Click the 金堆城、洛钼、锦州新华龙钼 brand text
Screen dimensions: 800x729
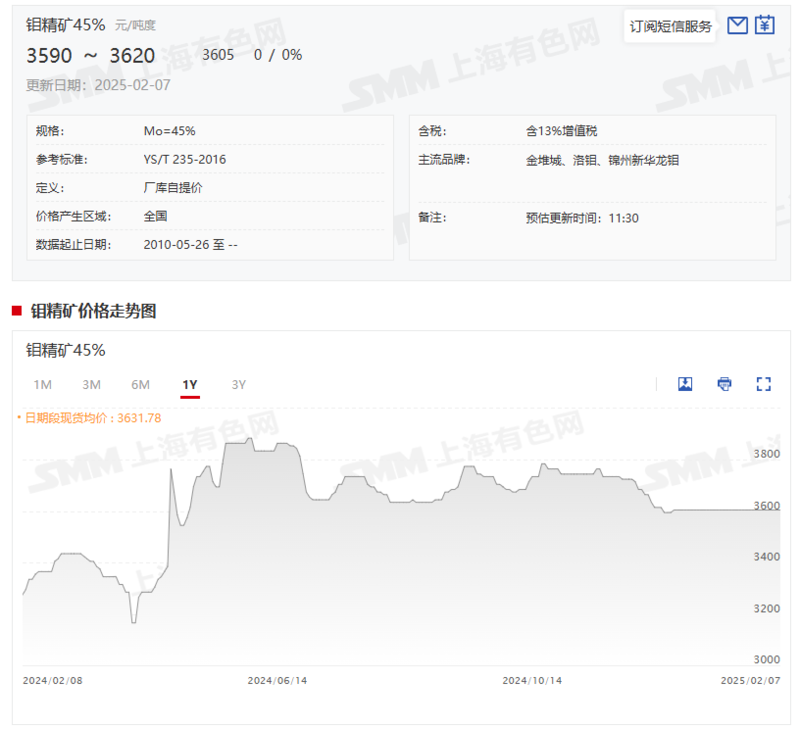coord(602,160)
